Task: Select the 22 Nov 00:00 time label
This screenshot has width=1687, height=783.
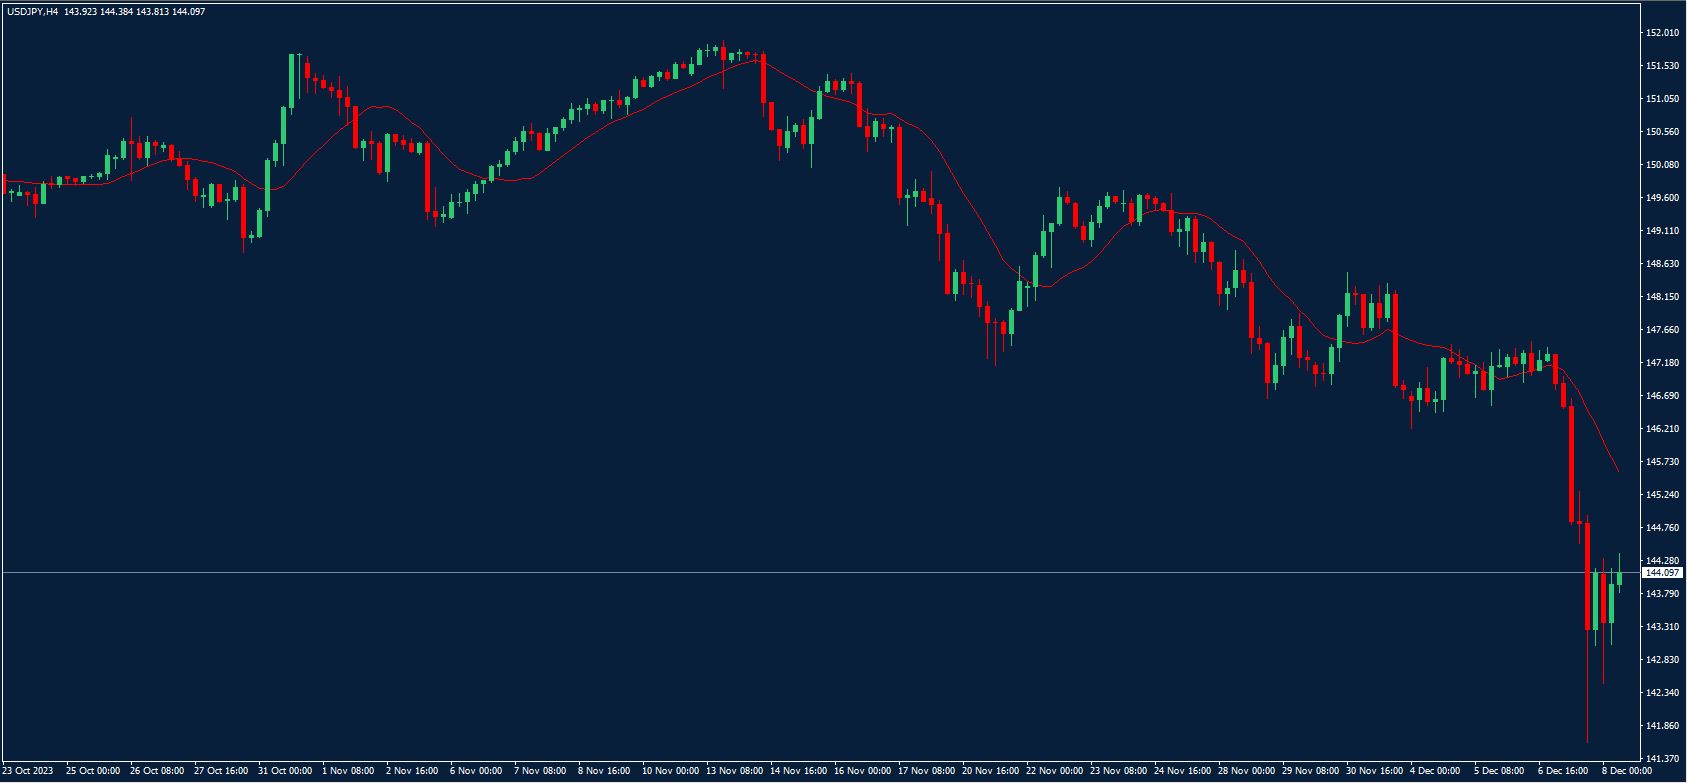Action: point(1053,771)
